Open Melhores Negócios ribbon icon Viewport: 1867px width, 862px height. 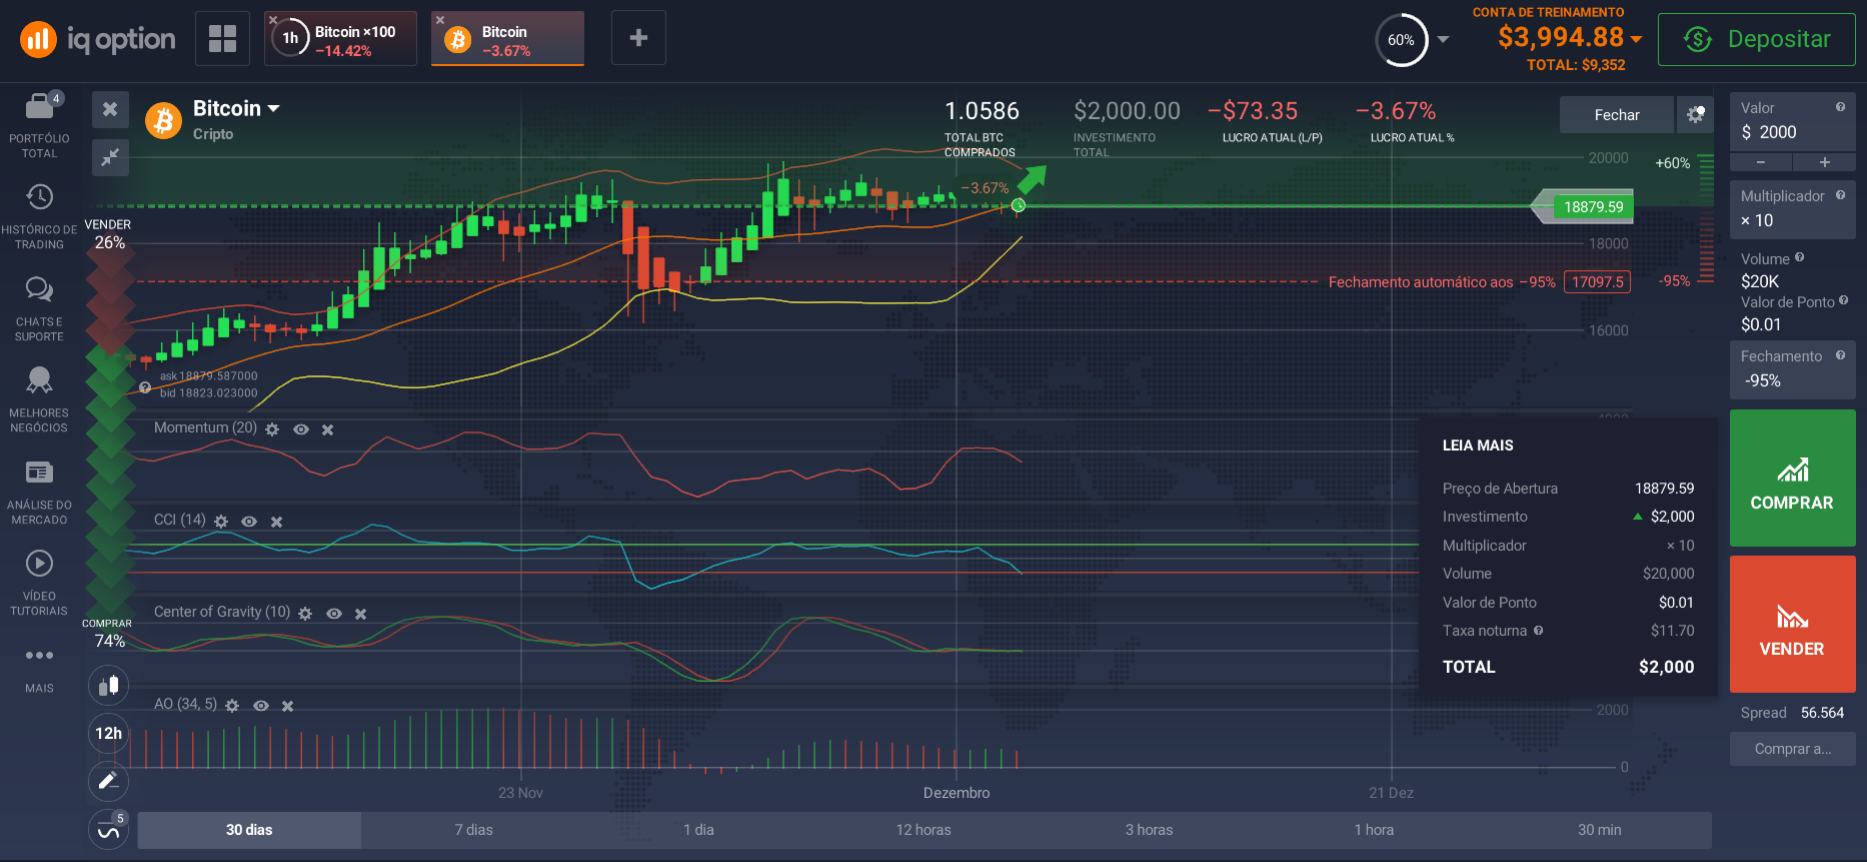pyautogui.click(x=39, y=380)
